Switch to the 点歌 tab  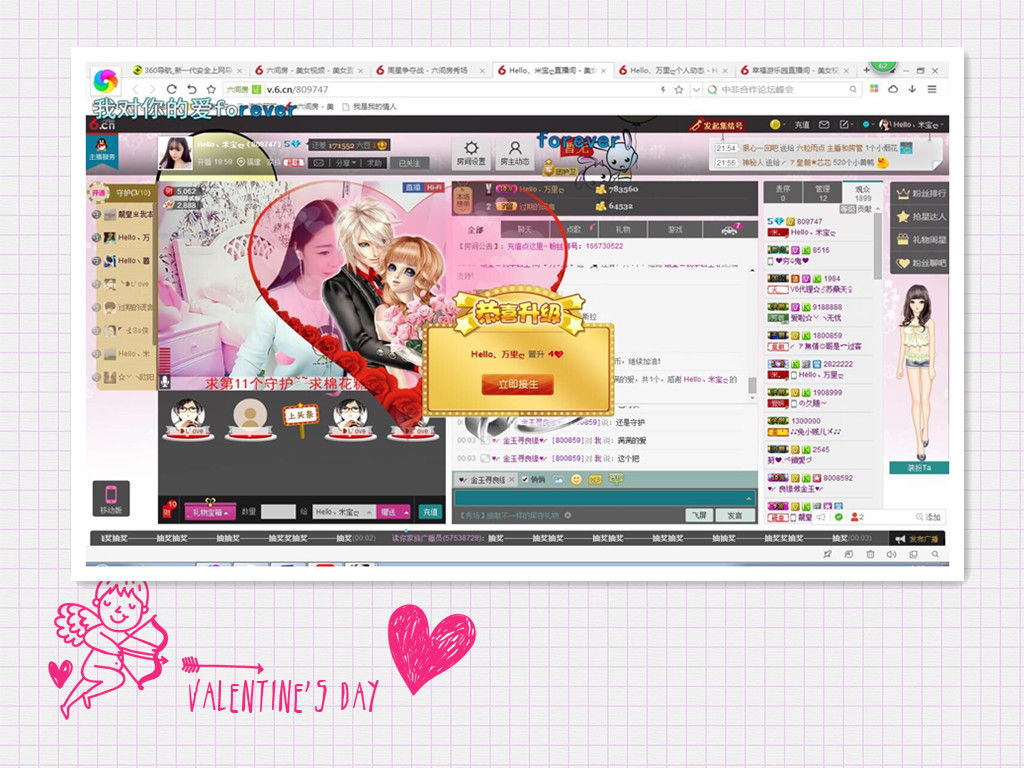pos(574,230)
